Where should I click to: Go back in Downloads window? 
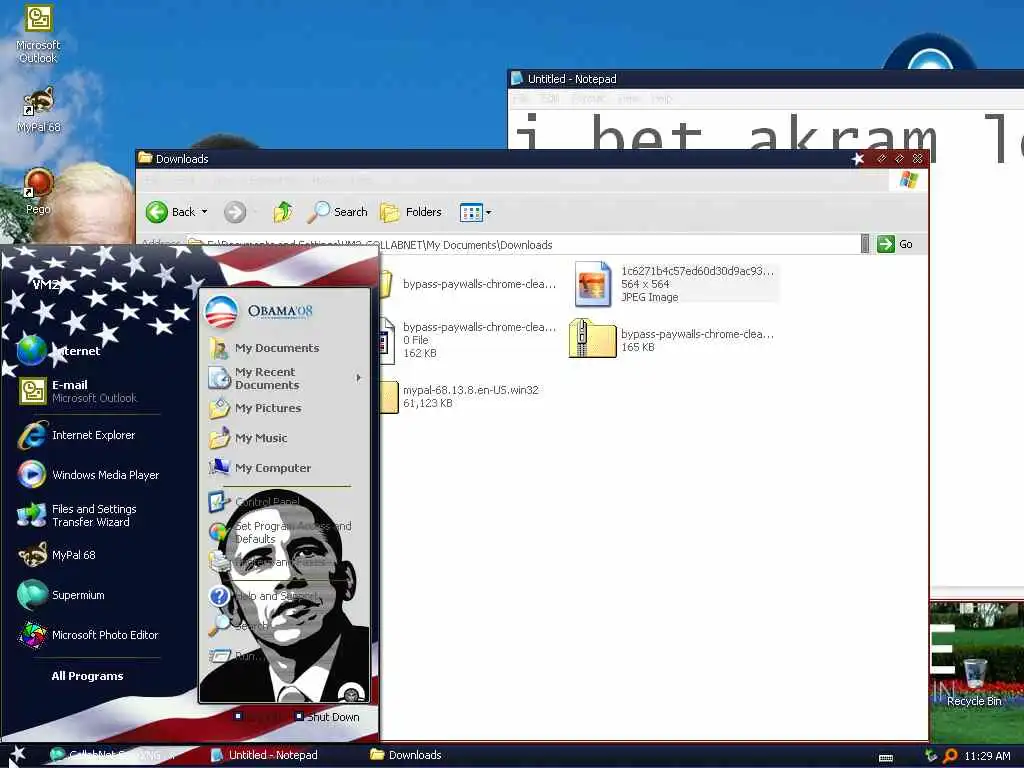tap(169, 212)
